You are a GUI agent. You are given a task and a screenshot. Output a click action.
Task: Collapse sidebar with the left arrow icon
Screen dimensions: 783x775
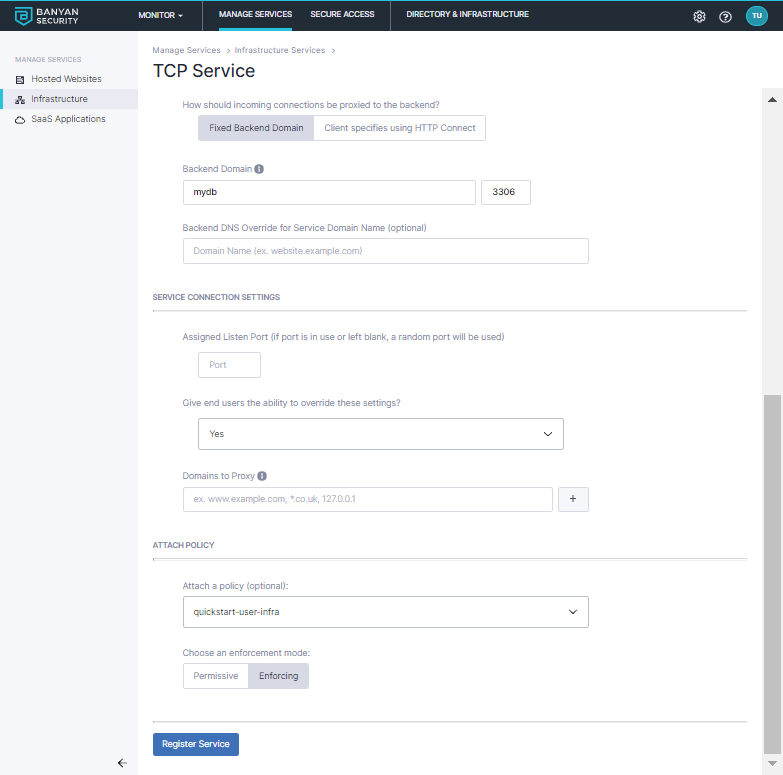(x=122, y=763)
